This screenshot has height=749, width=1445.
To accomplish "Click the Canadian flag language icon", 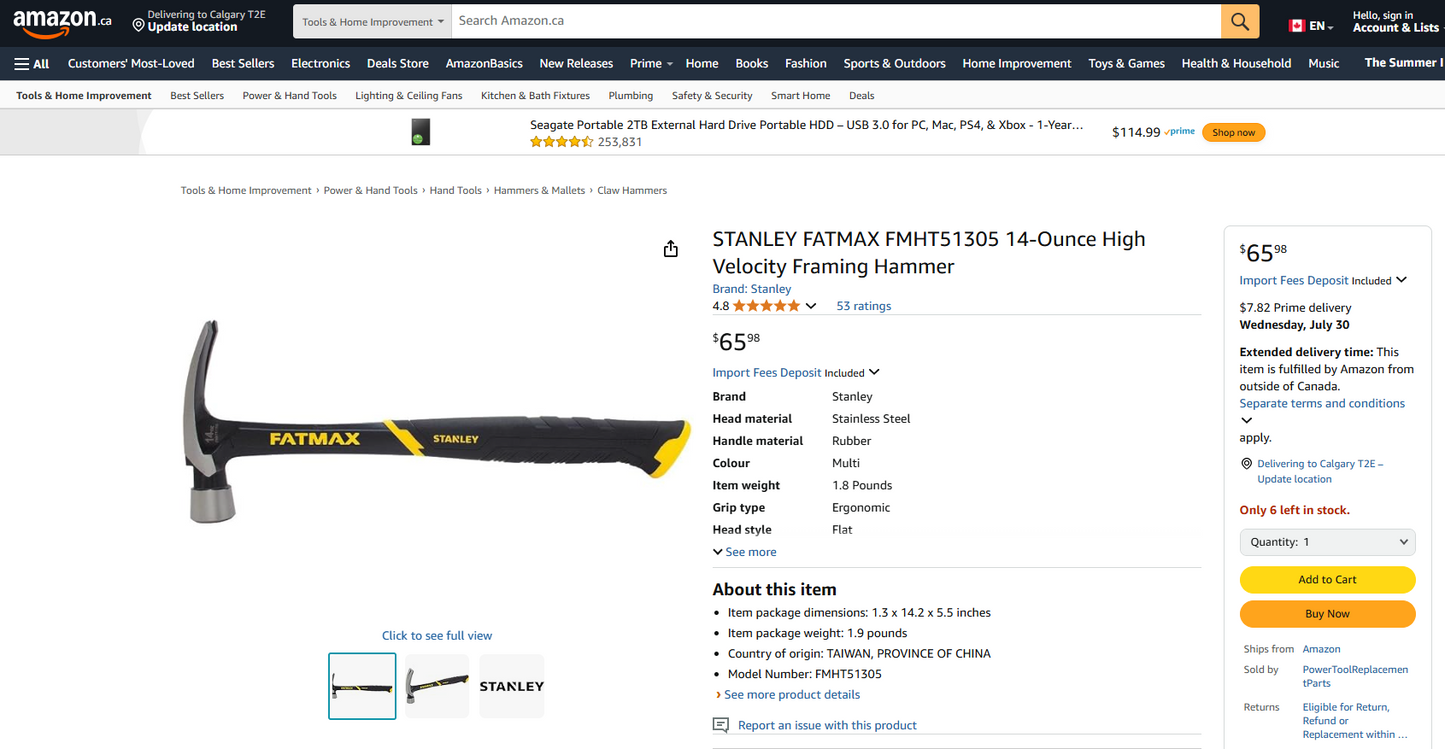I will [1297, 26].
